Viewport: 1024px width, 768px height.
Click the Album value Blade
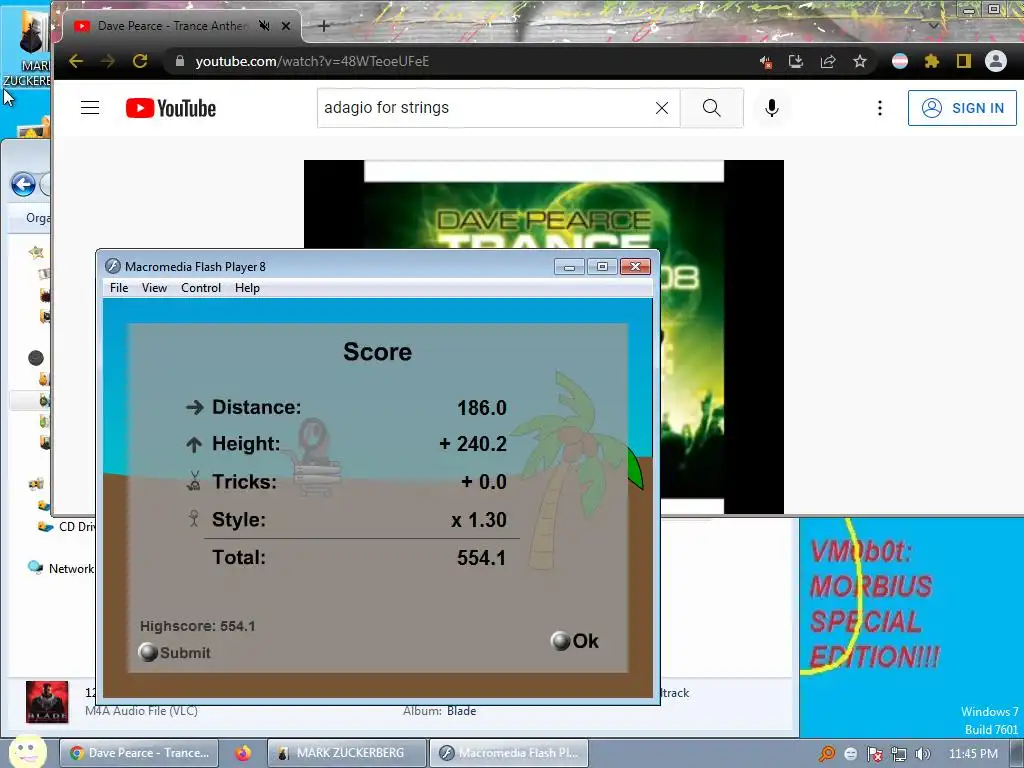tap(462, 711)
